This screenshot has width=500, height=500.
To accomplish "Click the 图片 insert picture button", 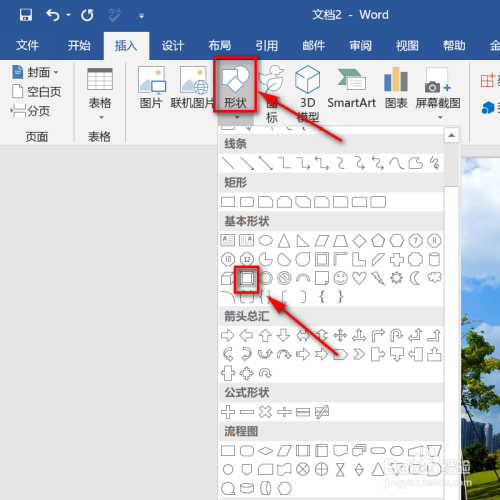I will click(x=151, y=88).
